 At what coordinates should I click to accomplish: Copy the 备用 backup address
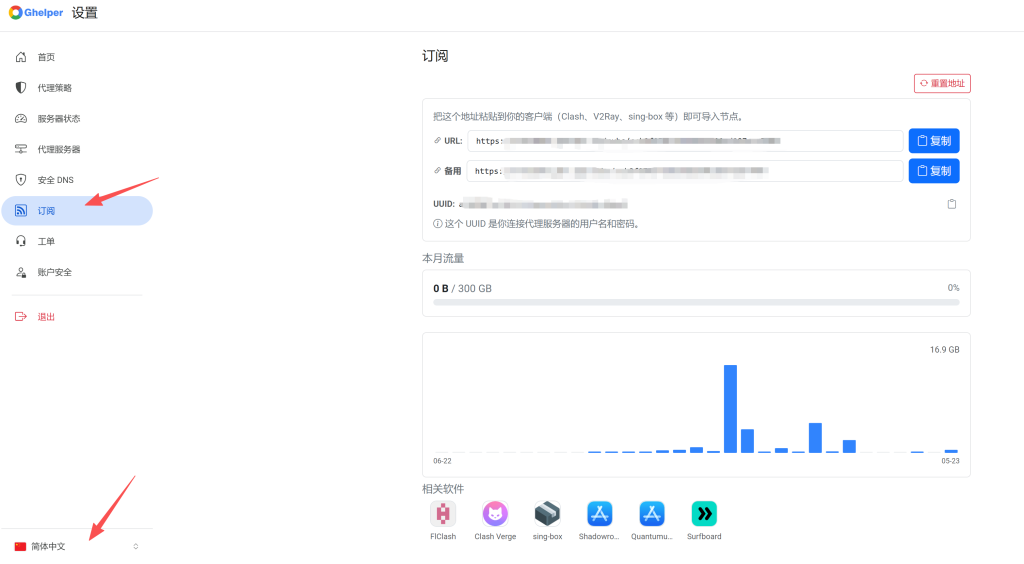pyautogui.click(x=934, y=170)
